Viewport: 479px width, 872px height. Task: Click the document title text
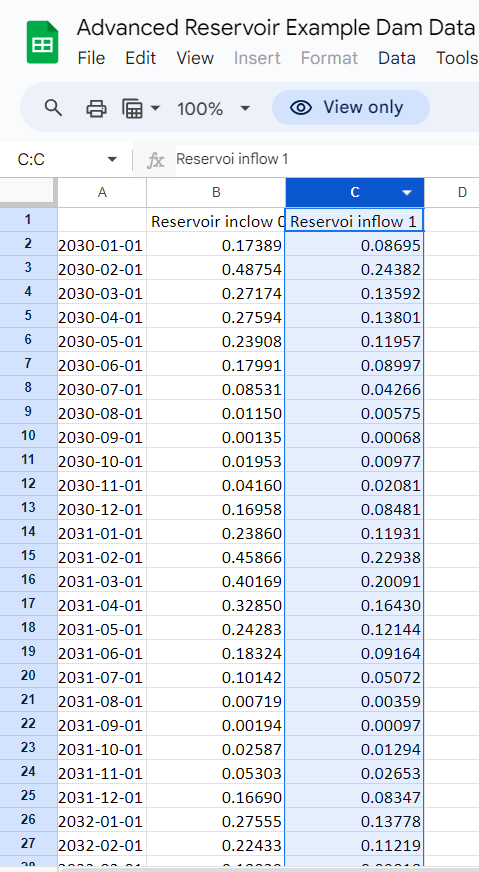276,27
